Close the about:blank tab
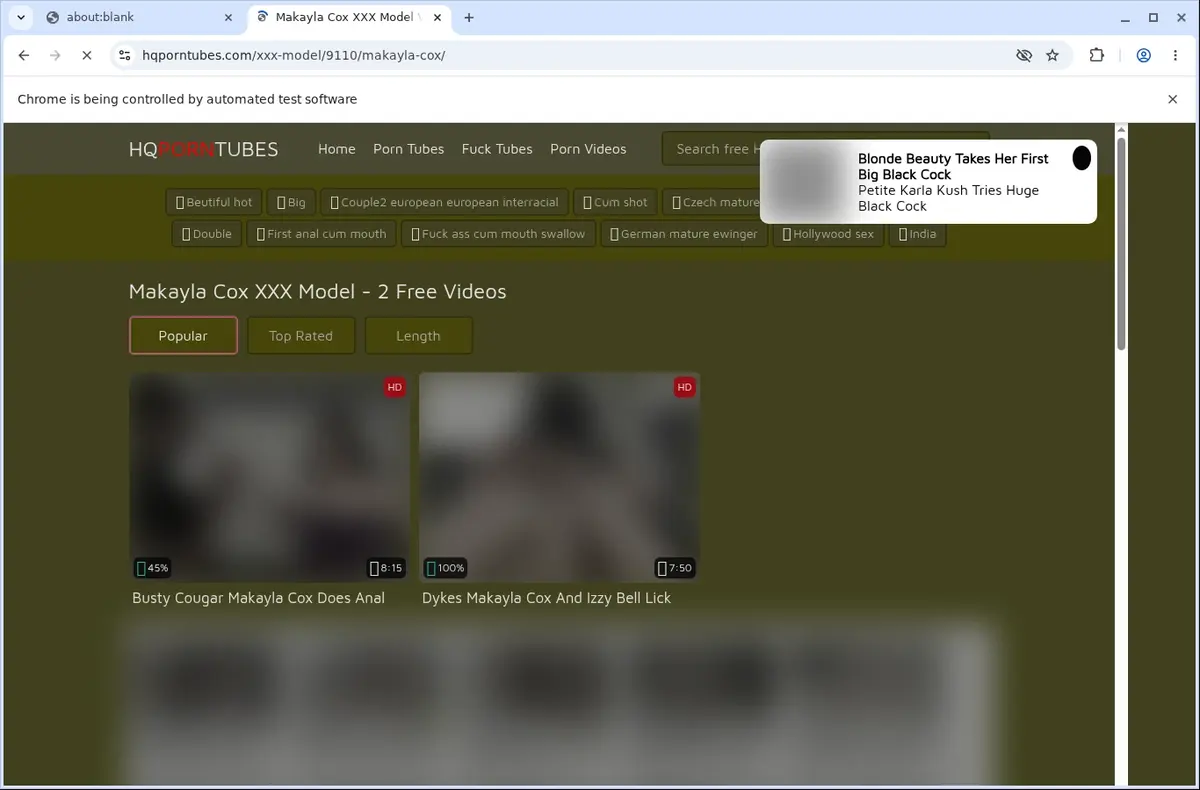This screenshot has width=1200, height=790. pyautogui.click(x=228, y=17)
